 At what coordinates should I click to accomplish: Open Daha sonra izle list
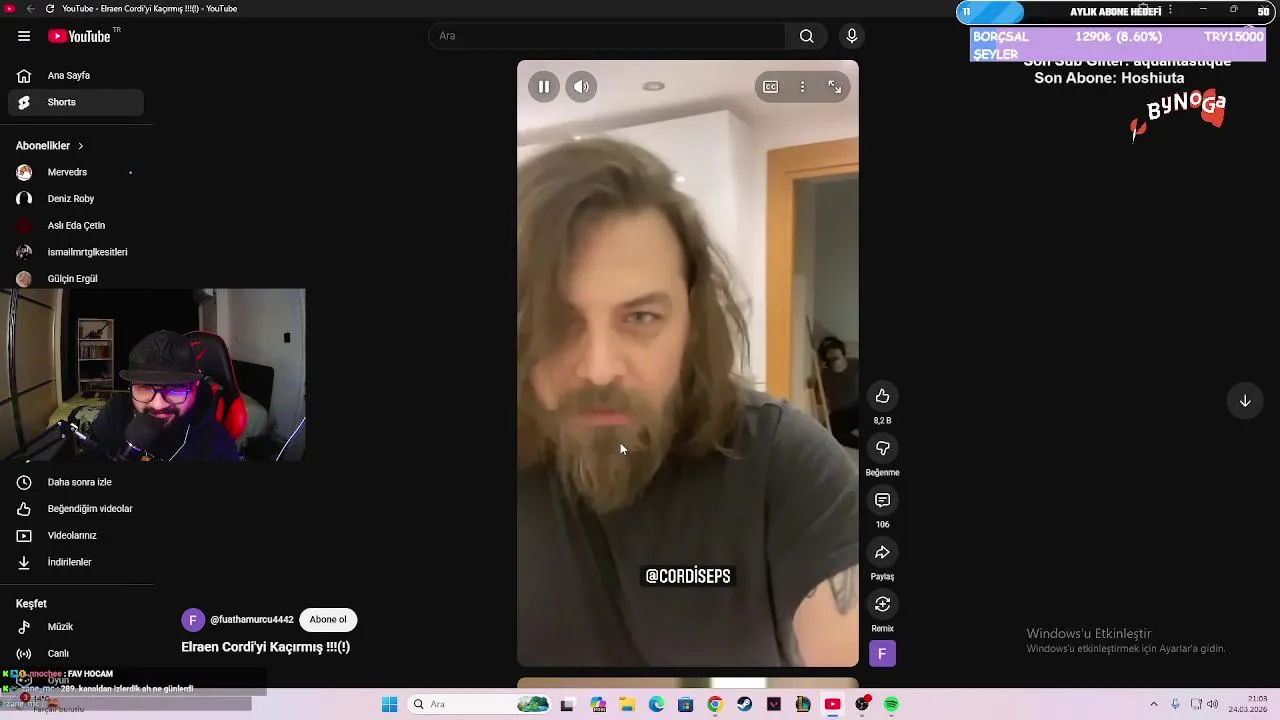tap(76, 482)
